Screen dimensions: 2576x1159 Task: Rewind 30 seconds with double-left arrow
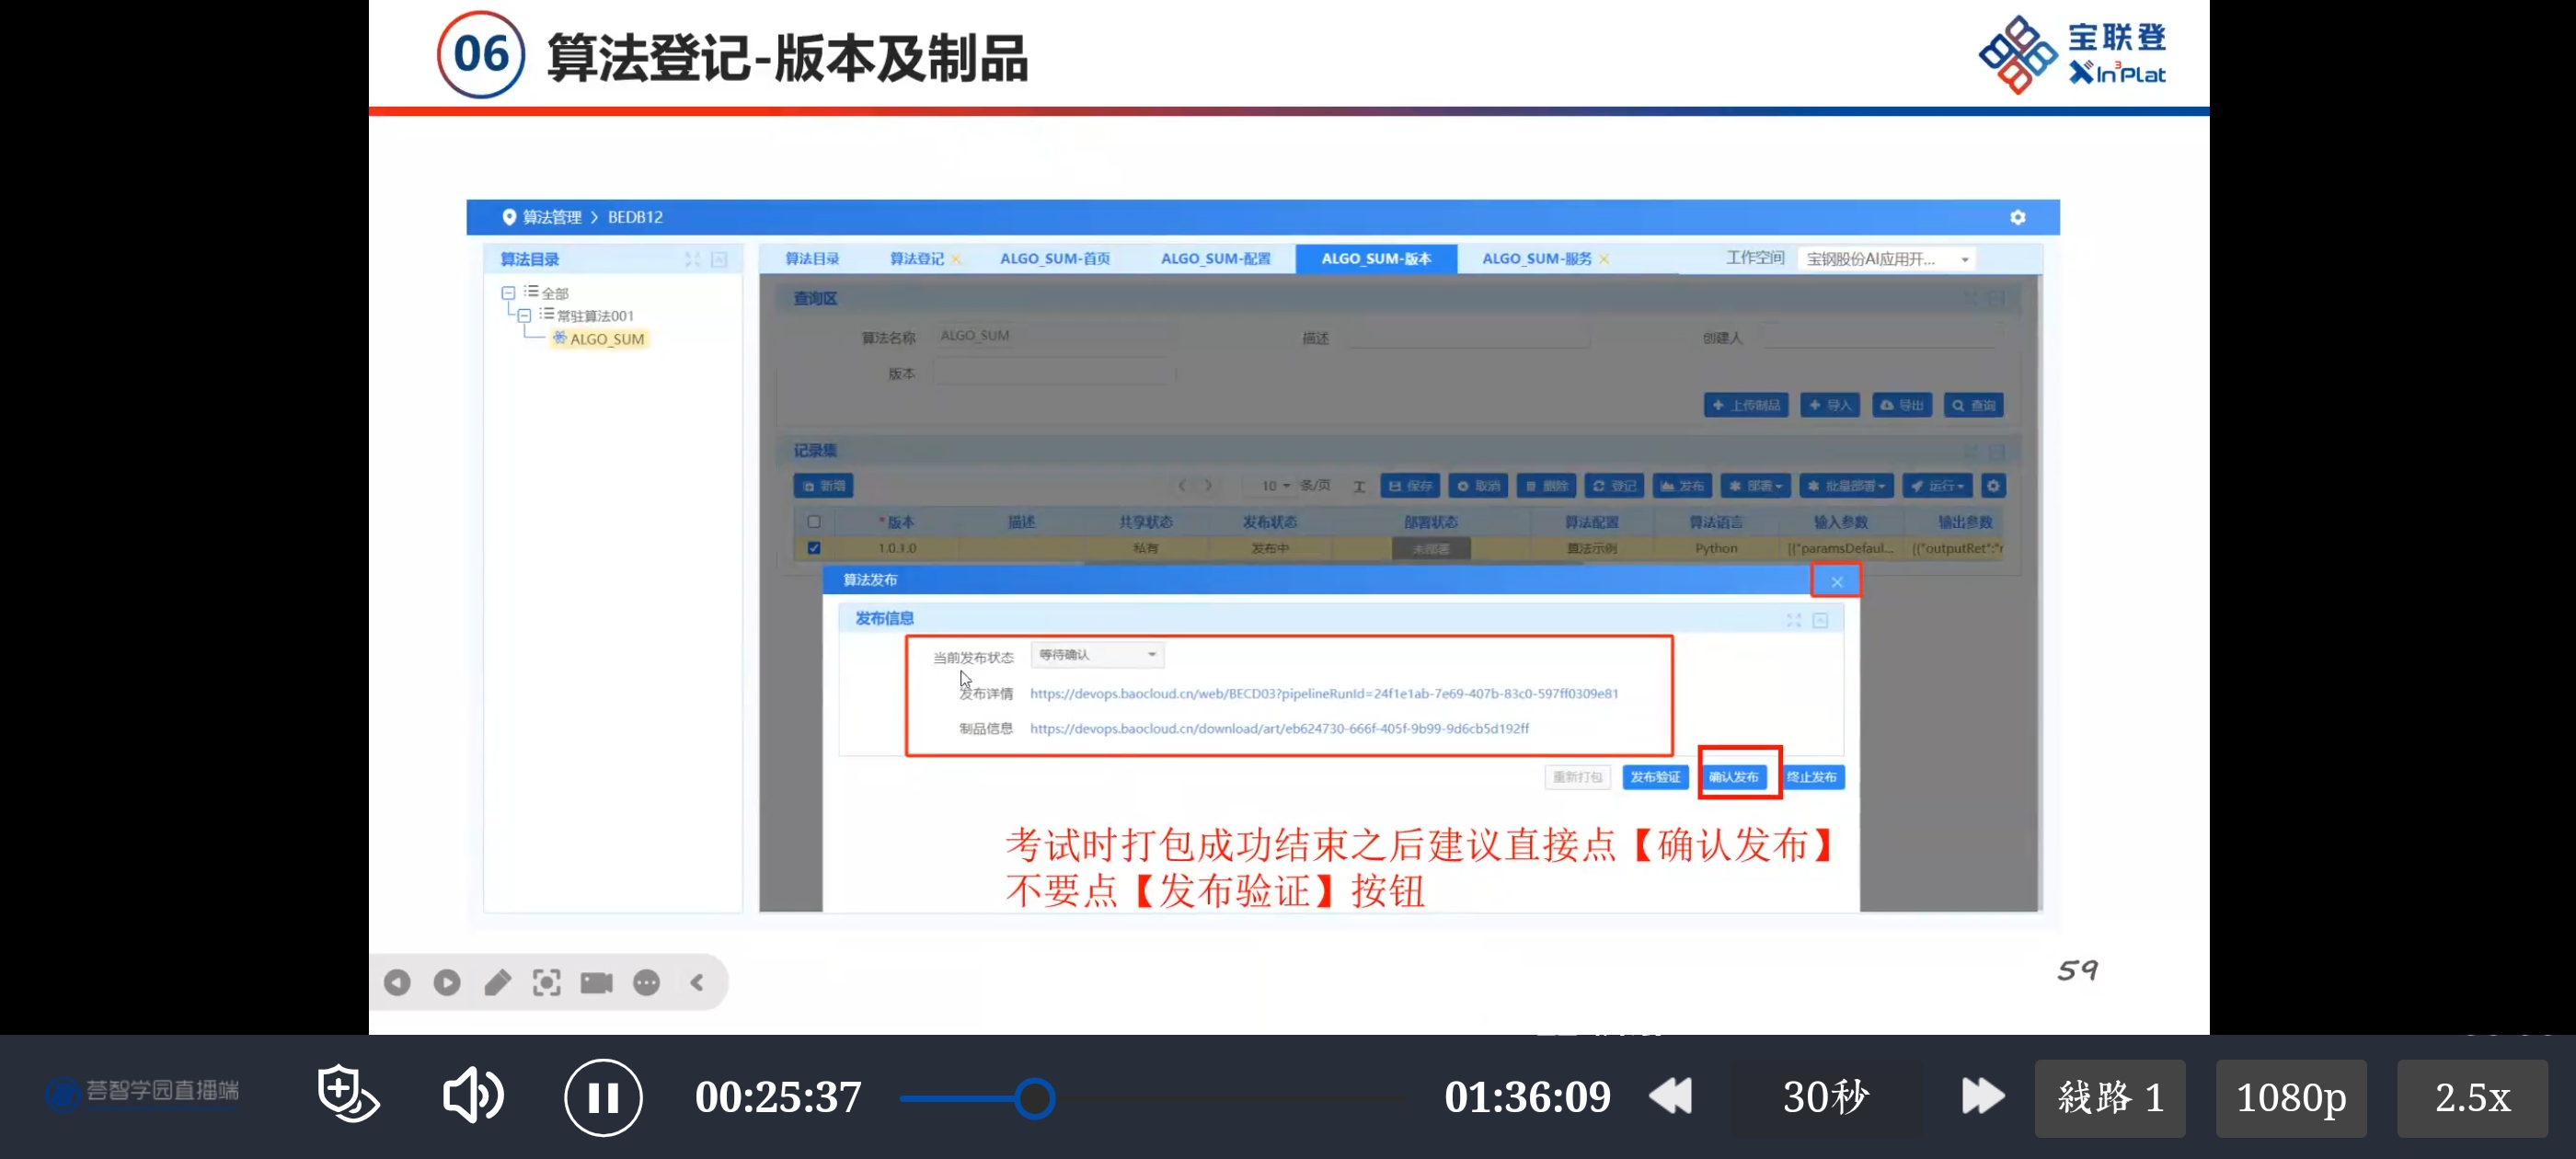pos(1671,1096)
